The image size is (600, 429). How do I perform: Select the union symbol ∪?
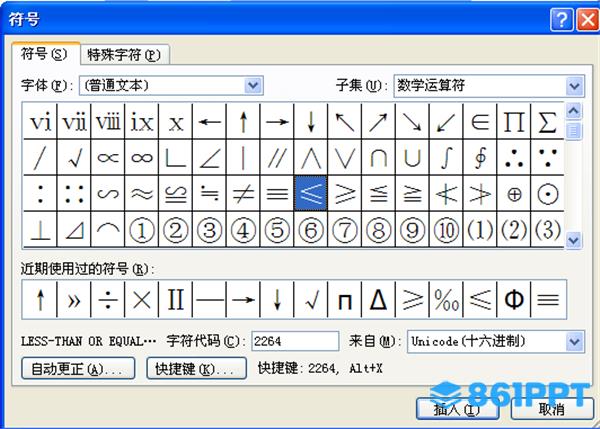412,157
